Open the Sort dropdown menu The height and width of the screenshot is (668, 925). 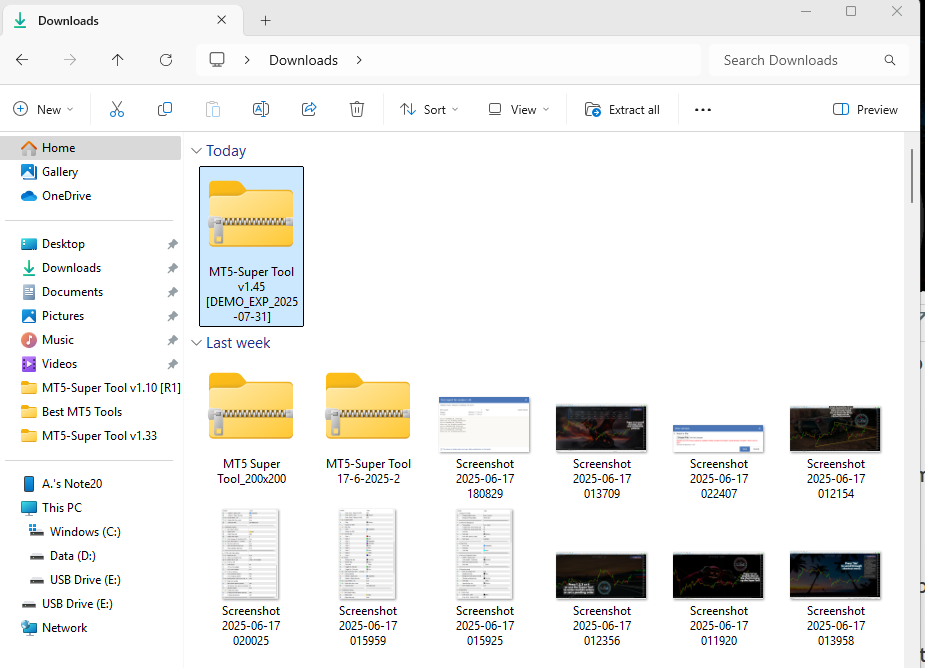429,110
